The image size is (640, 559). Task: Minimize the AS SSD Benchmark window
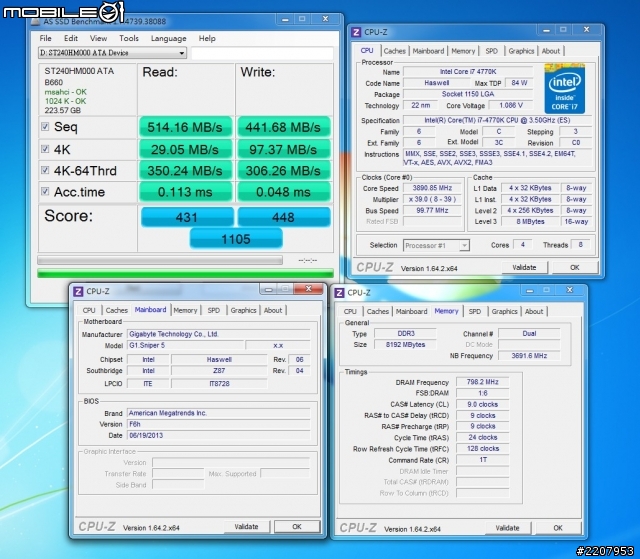[x=285, y=19]
